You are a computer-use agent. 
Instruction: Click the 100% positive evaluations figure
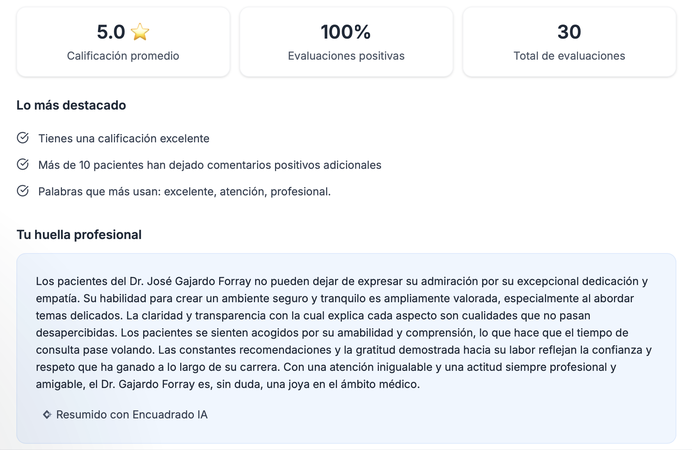point(346,32)
